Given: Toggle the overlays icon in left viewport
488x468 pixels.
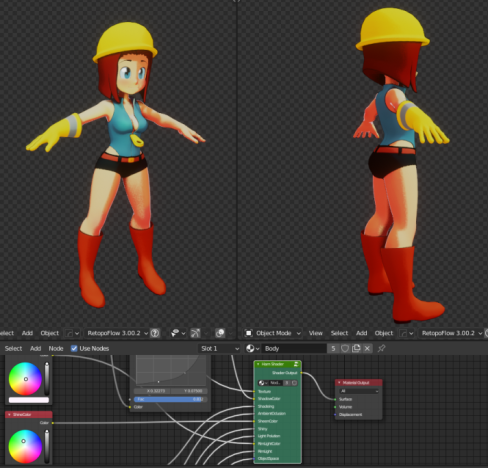Looking at the screenshot, I should click(220, 333).
